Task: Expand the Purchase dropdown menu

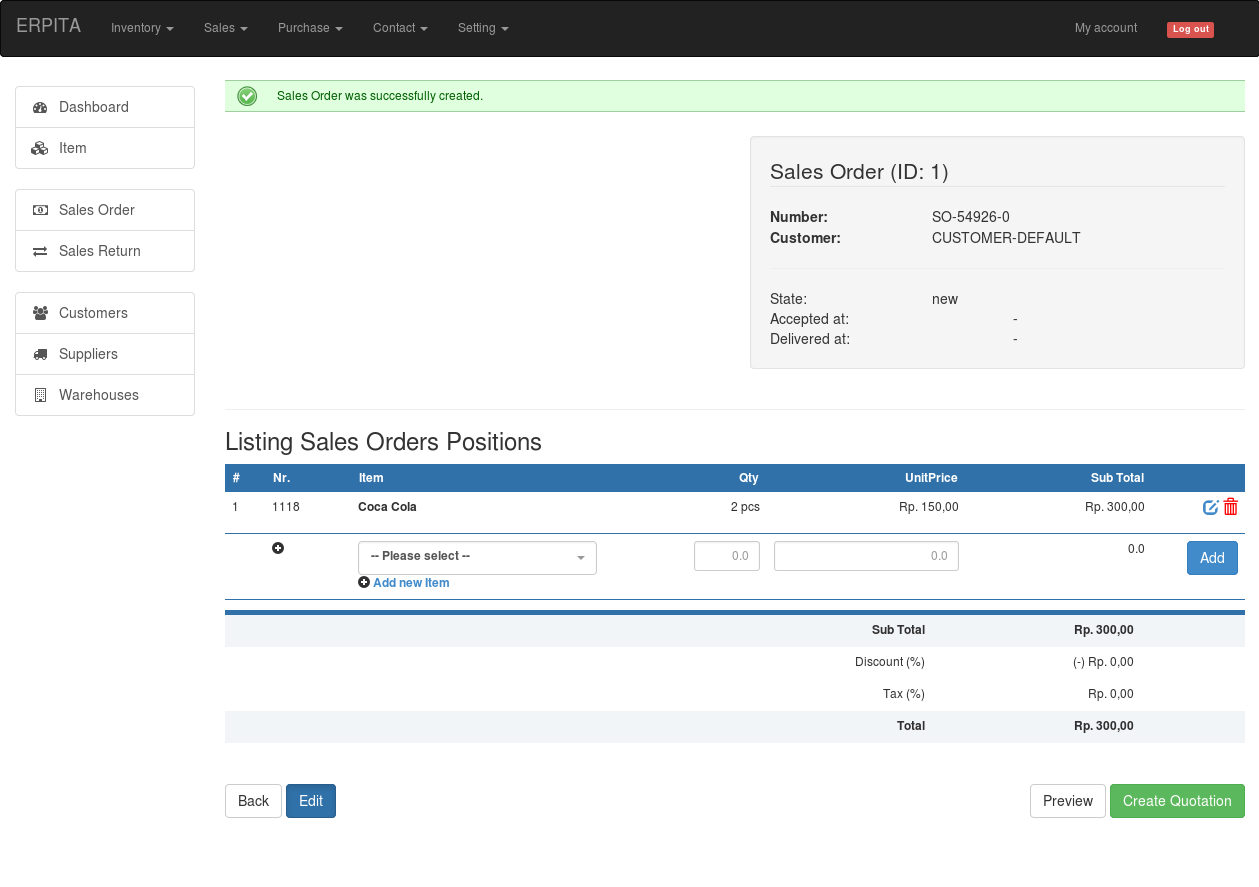Action: coord(310,28)
